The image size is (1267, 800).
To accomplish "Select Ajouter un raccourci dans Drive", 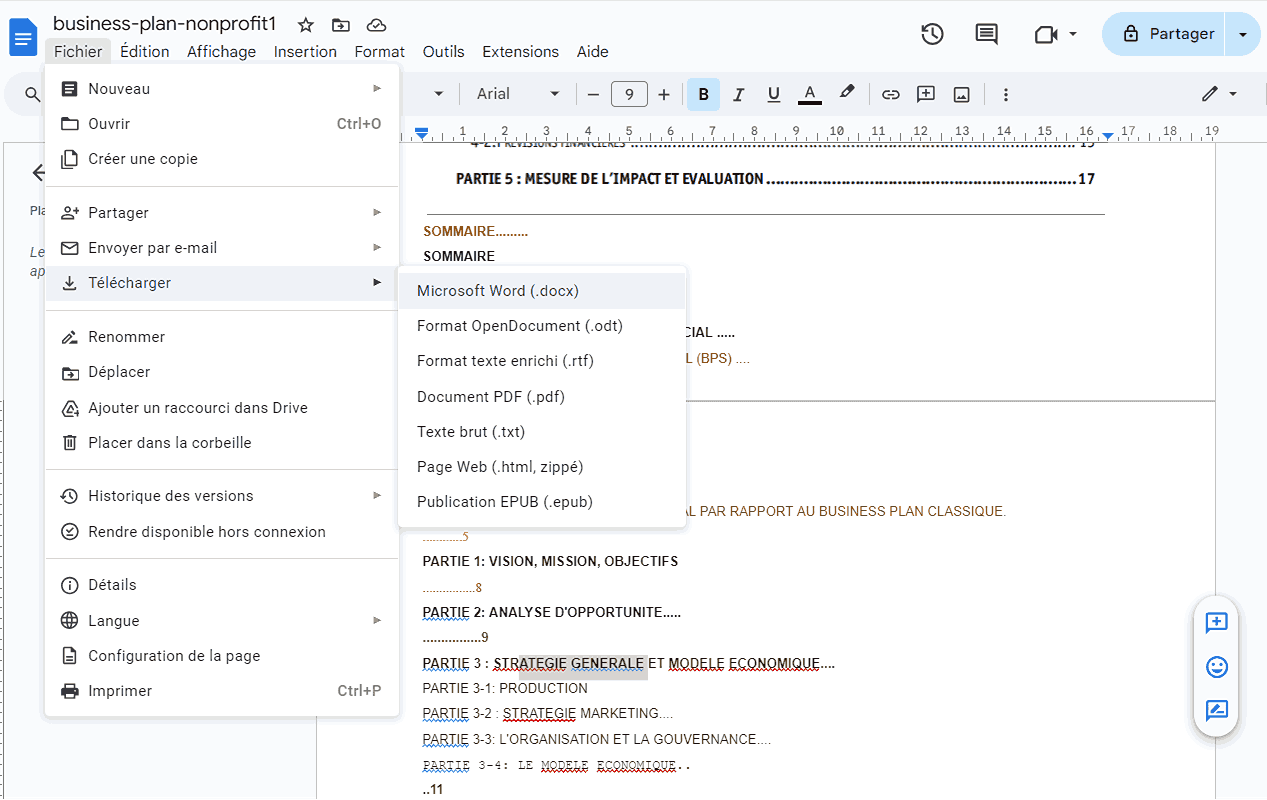I will tap(222, 408).
